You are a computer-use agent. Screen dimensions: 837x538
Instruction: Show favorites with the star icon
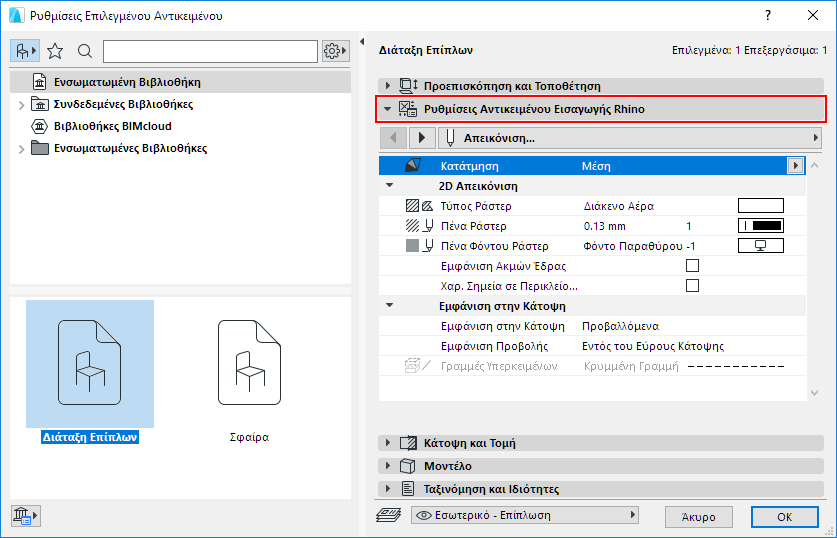pyautogui.click(x=55, y=51)
